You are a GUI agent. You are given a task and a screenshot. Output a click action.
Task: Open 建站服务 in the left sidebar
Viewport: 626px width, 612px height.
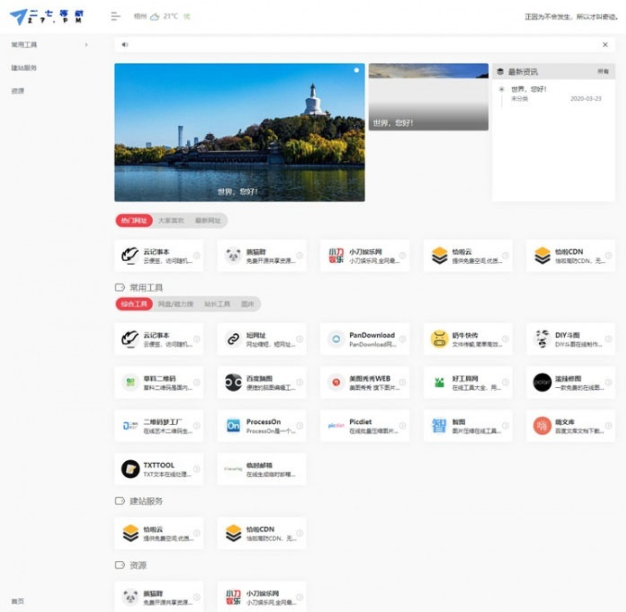(x=24, y=68)
